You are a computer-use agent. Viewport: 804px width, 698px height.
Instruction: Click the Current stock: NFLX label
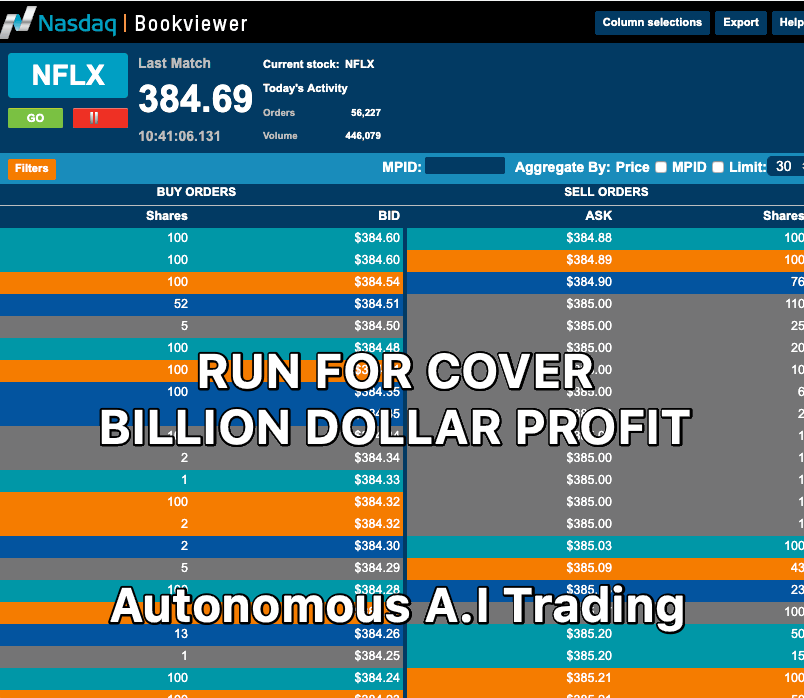318,64
